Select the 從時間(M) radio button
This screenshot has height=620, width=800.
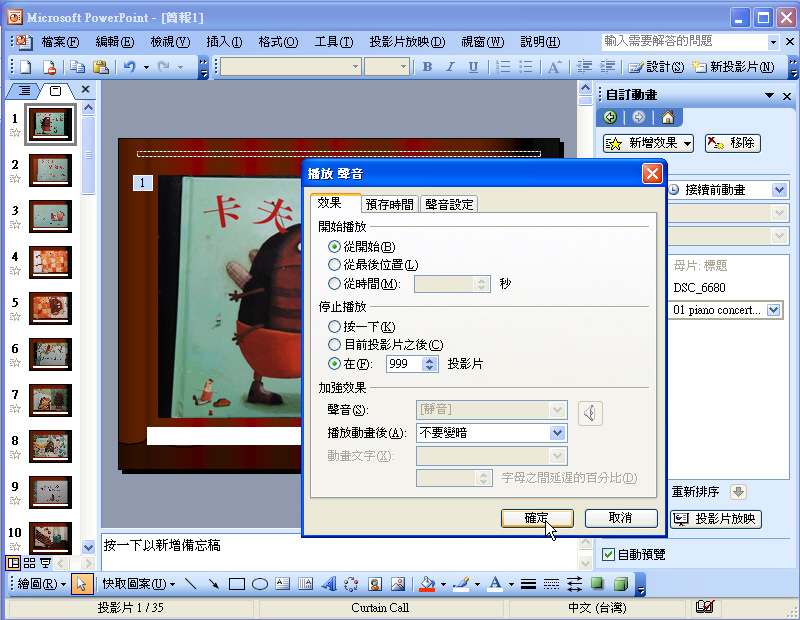point(334,284)
